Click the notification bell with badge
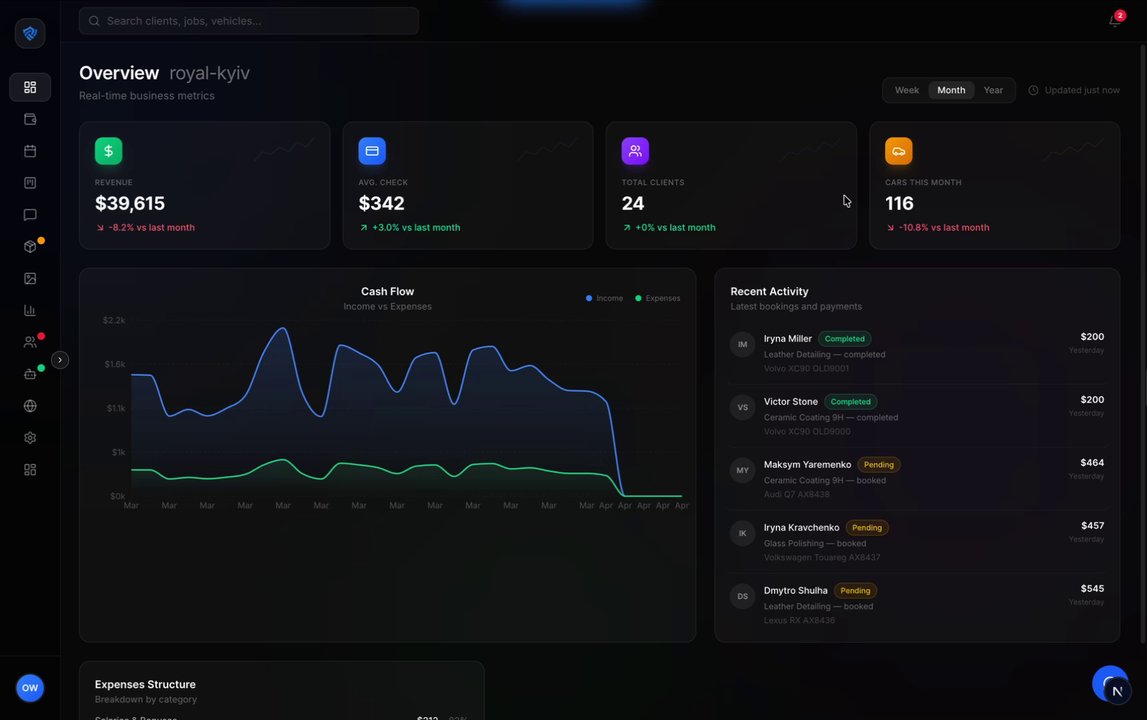 click(x=1115, y=20)
